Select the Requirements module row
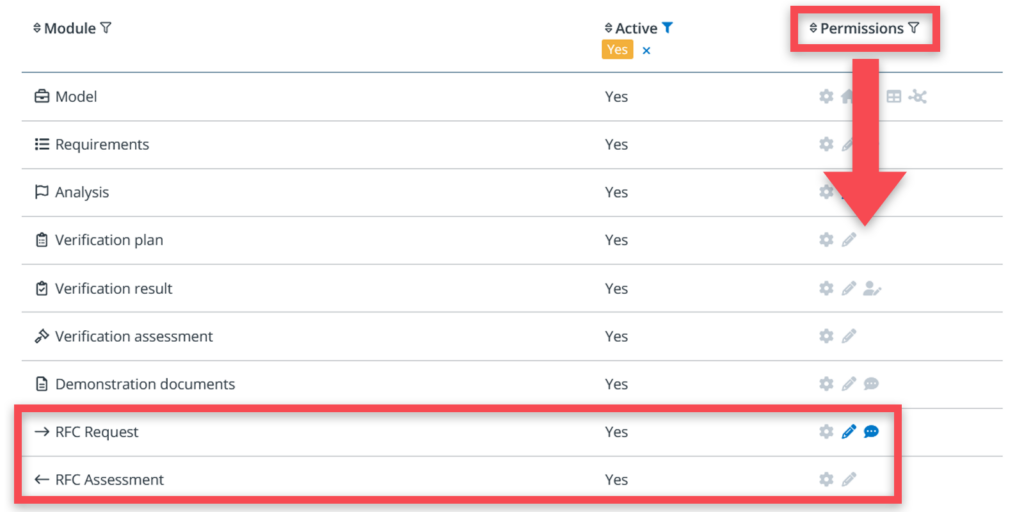The height and width of the screenshot is (512, 1024). coord(102,145)
